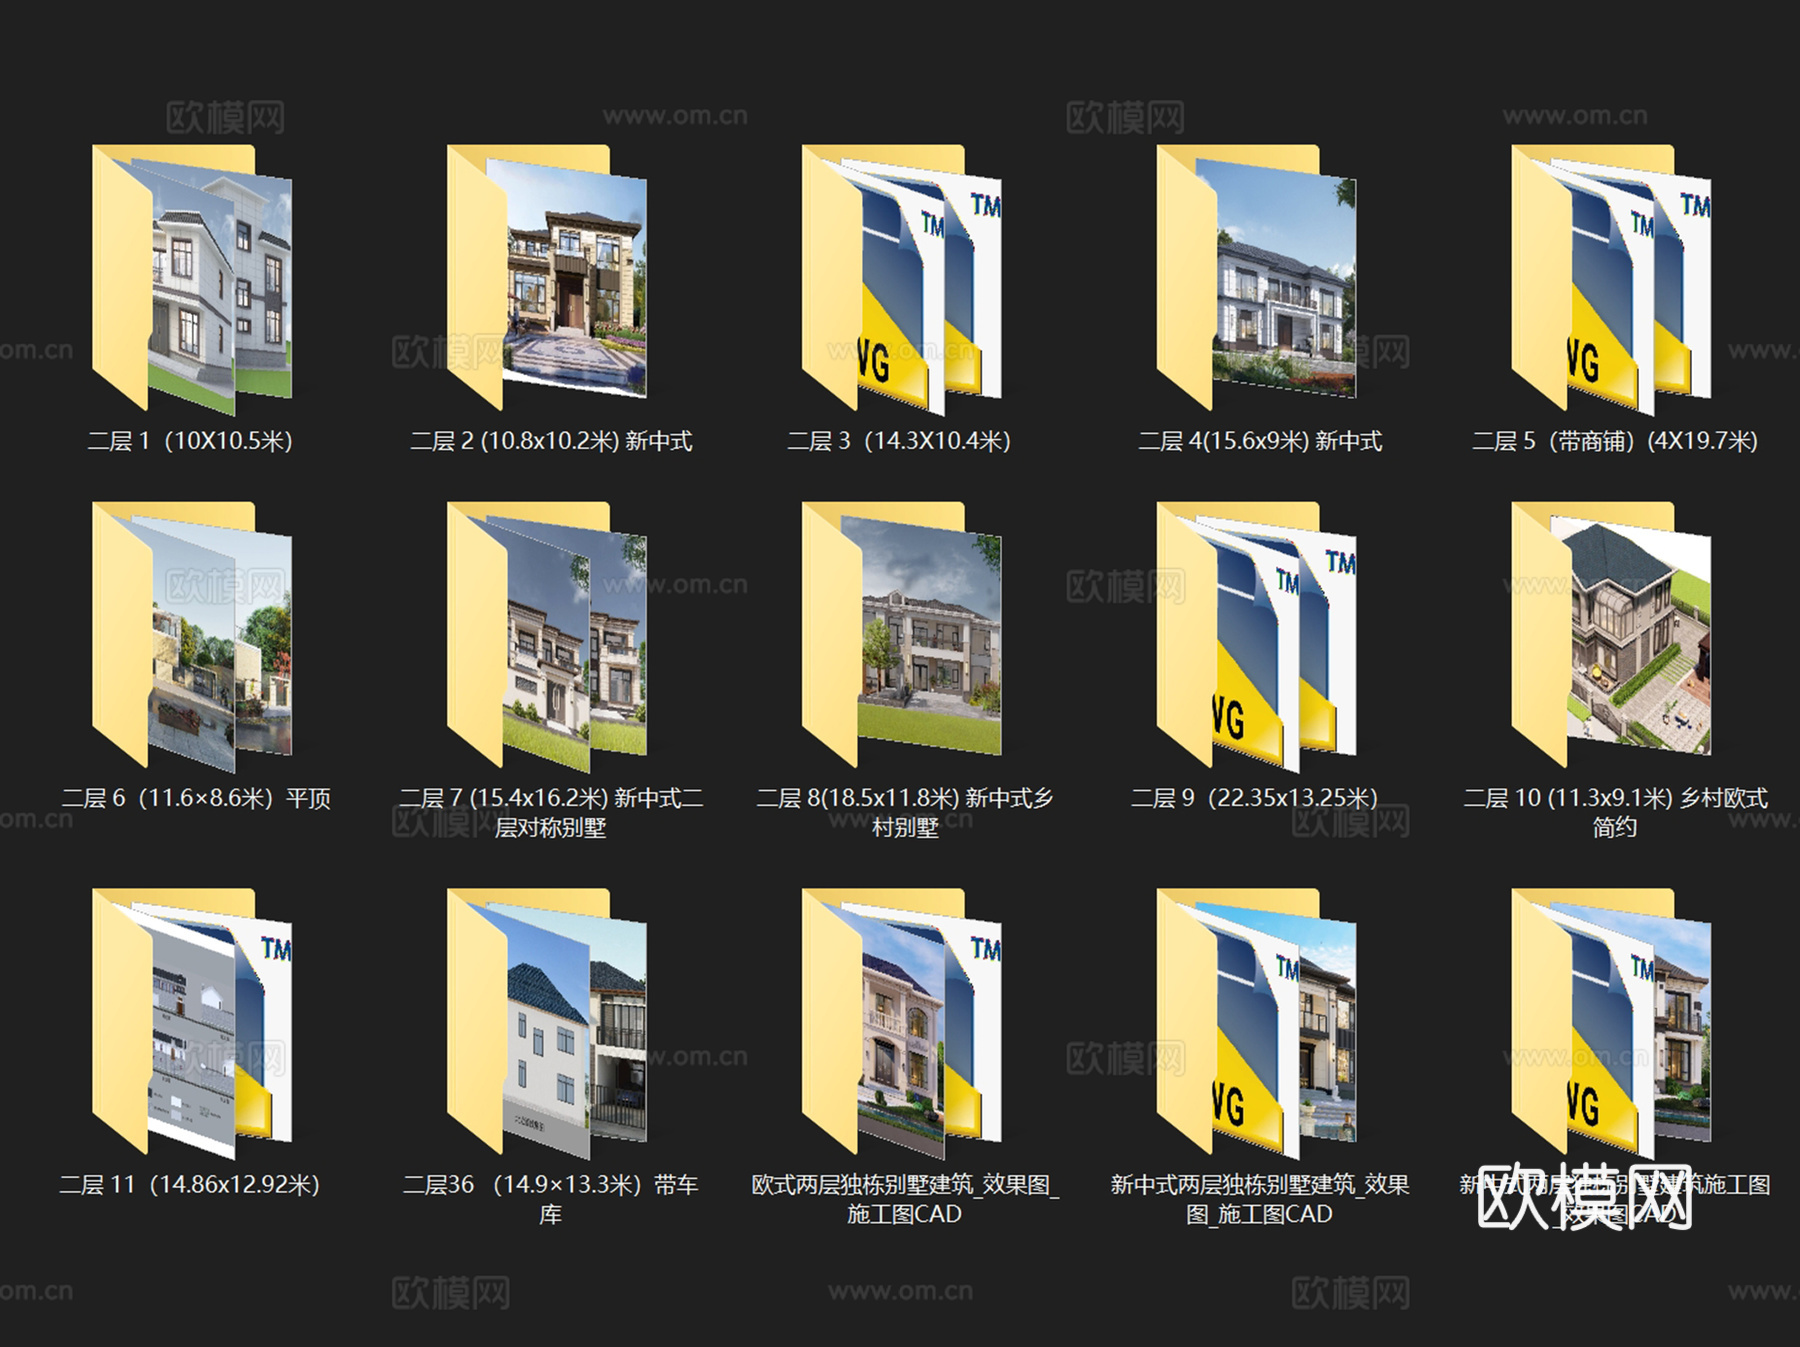
Task: Click the file name "二层 6（11.6×8.6米）平顶"
Action: click(x=196, y=798)
